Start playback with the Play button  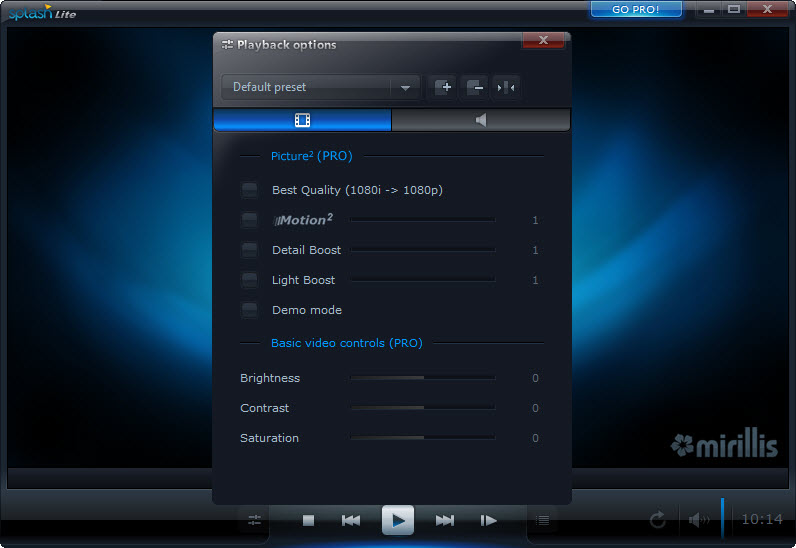coord(398,520)
